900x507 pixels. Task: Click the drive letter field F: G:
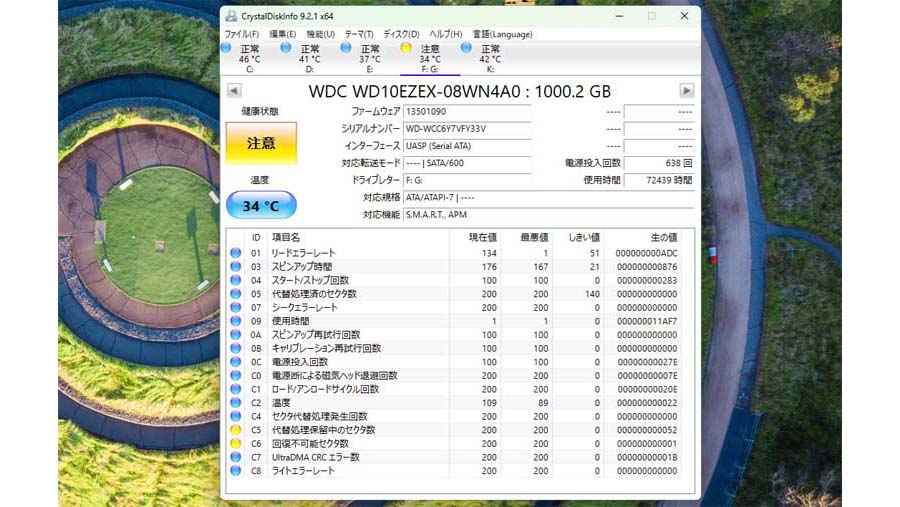[x=467, y=180]
